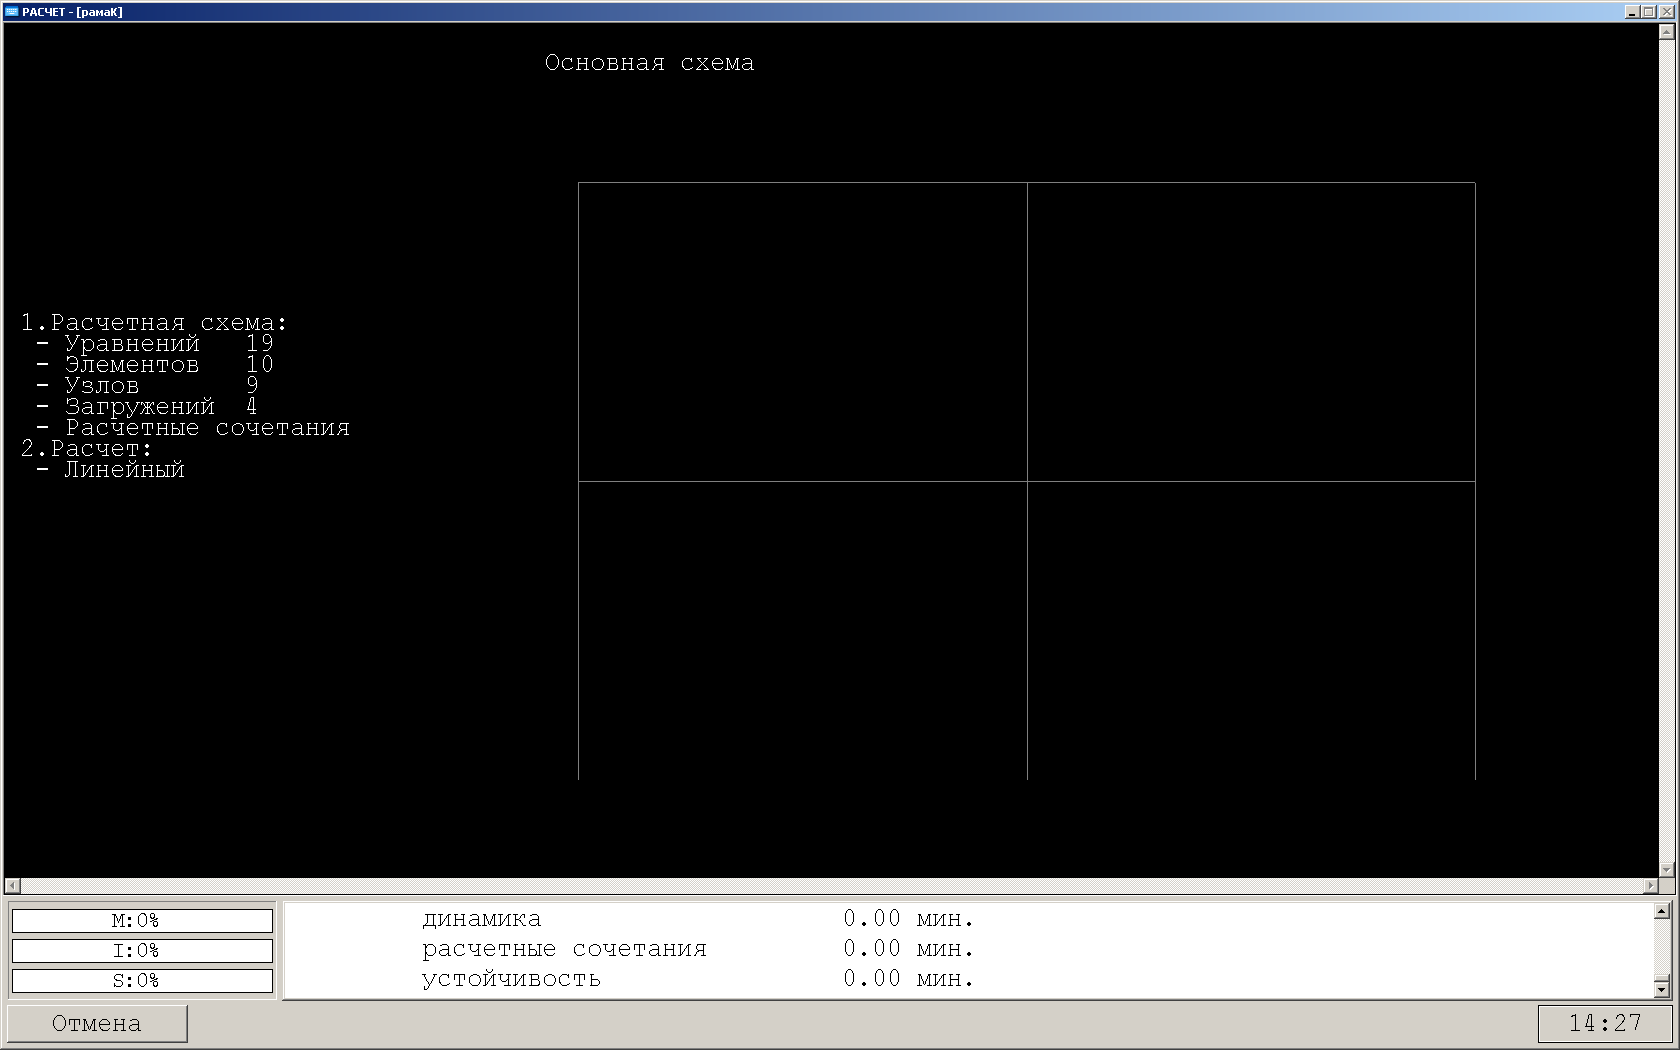1680x1050 pixels.
Task: Click the 'Элементов 10' line
Action: click(x=154, y=365)
